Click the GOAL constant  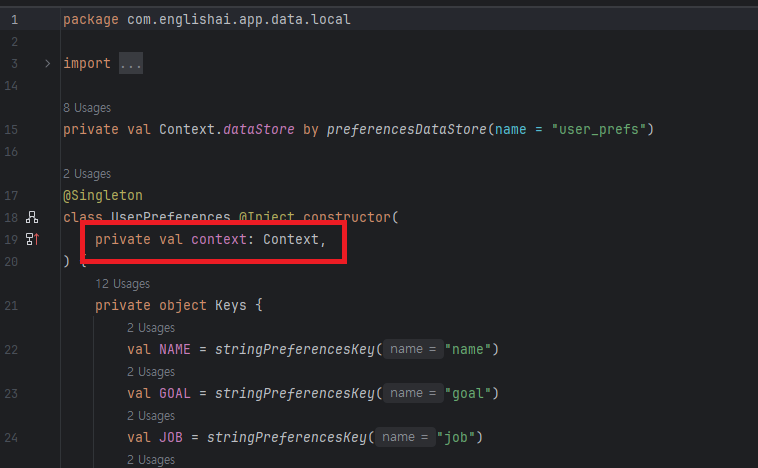pos(175,394)
